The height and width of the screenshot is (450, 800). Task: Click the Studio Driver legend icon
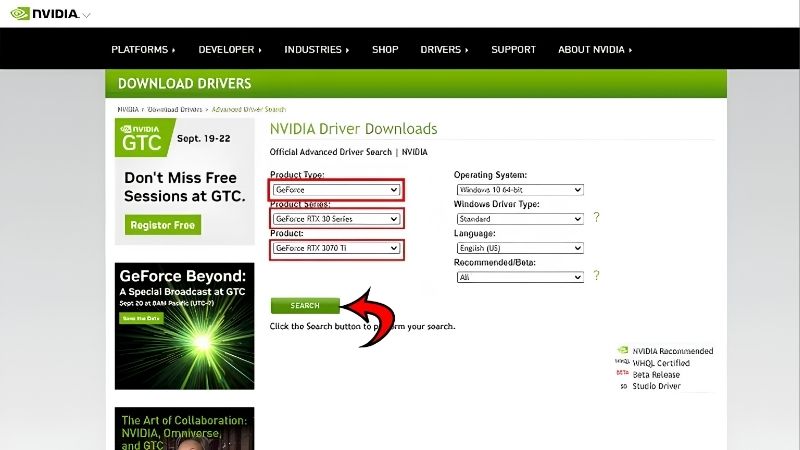coord(623,386)
